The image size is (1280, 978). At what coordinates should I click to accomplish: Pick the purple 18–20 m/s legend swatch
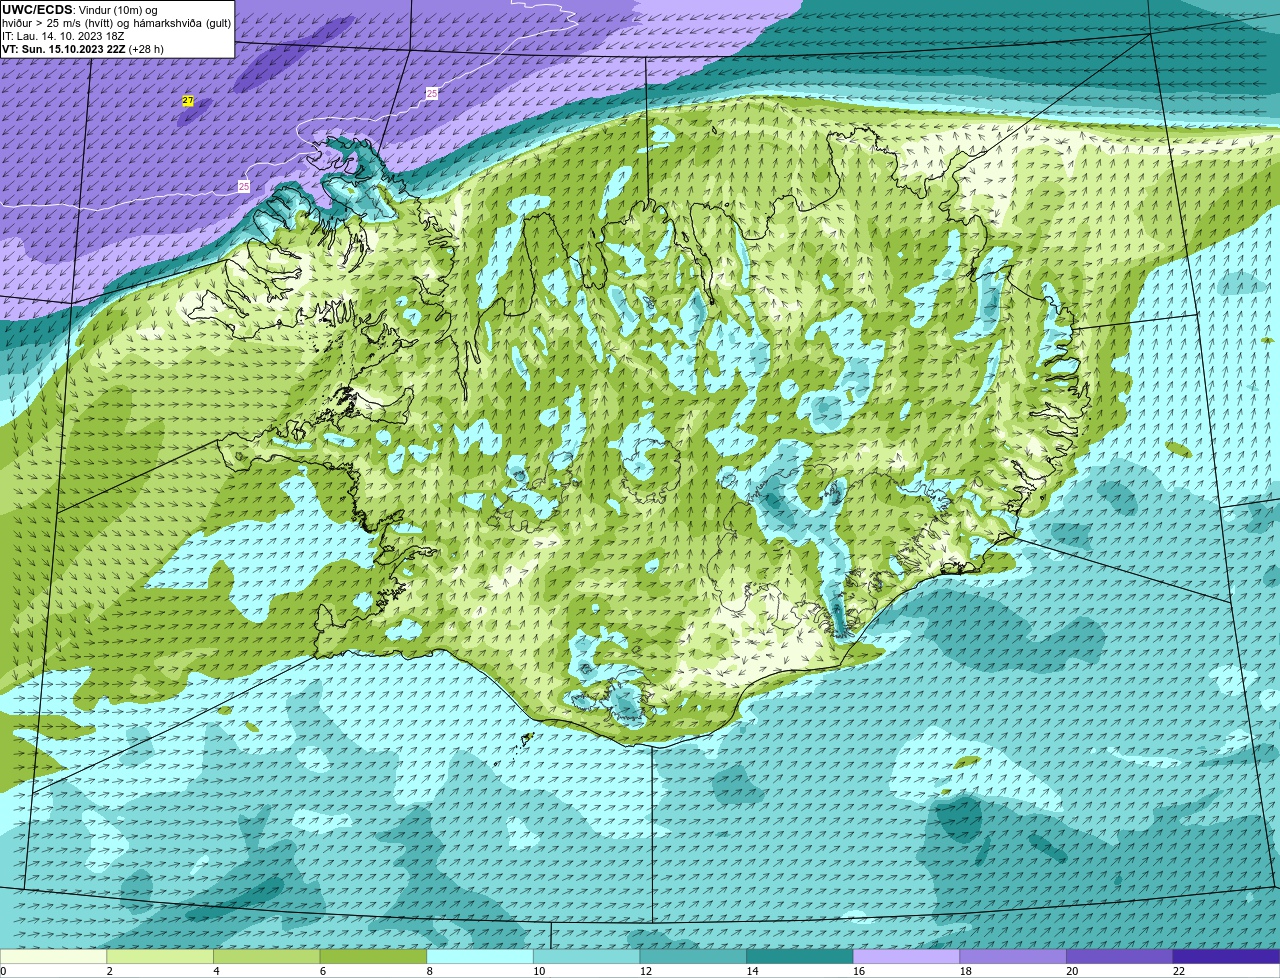(1013, 956)
